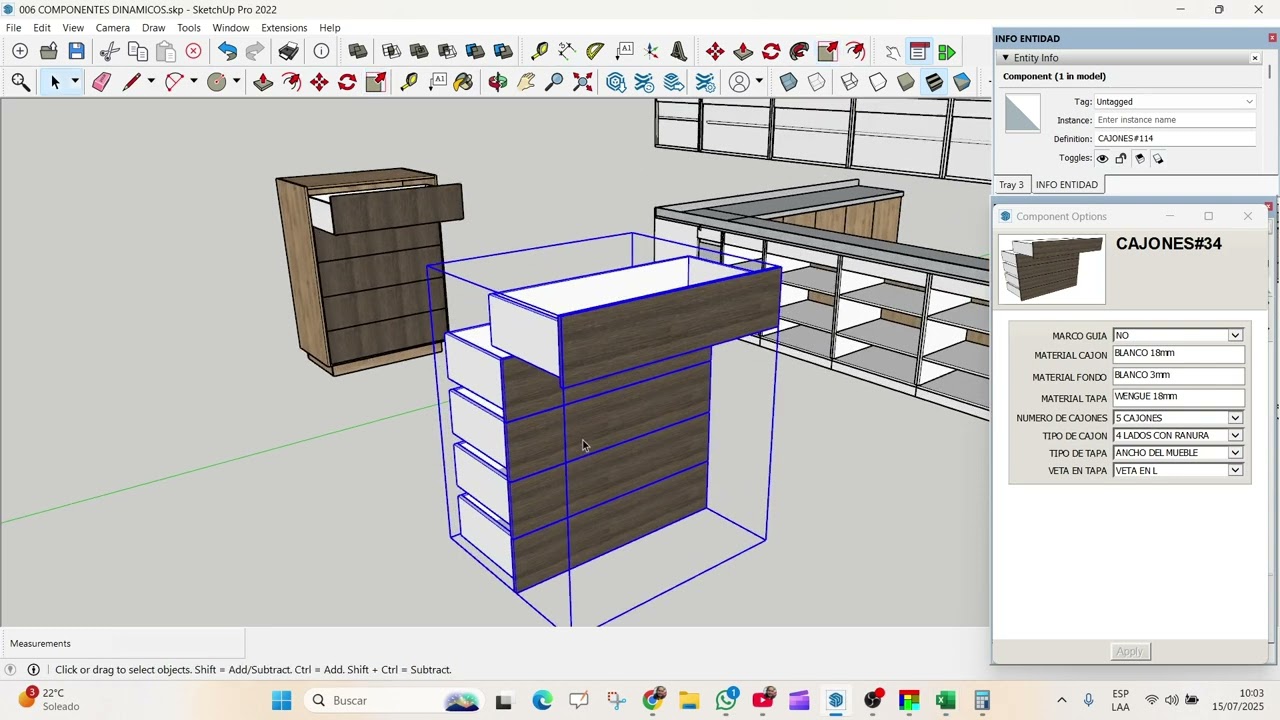This screenshot has height=720, width=1280.
Task: Activate the Pan hand tool
Action: 526,82
